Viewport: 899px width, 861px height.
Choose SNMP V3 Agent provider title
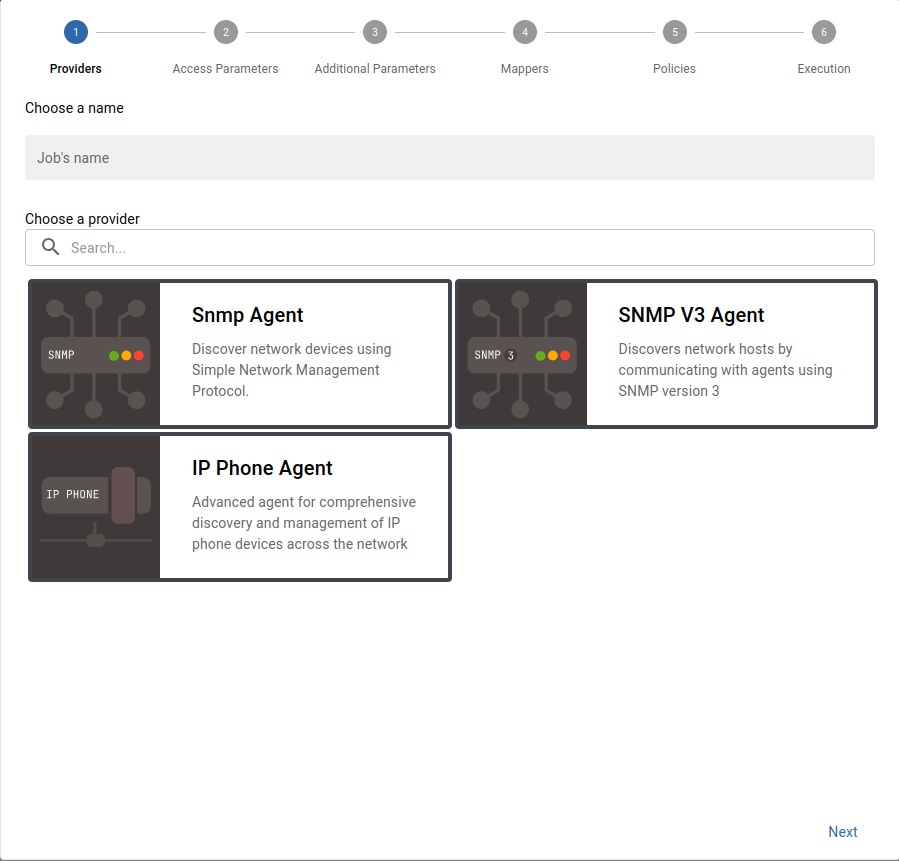pos(691,315)
